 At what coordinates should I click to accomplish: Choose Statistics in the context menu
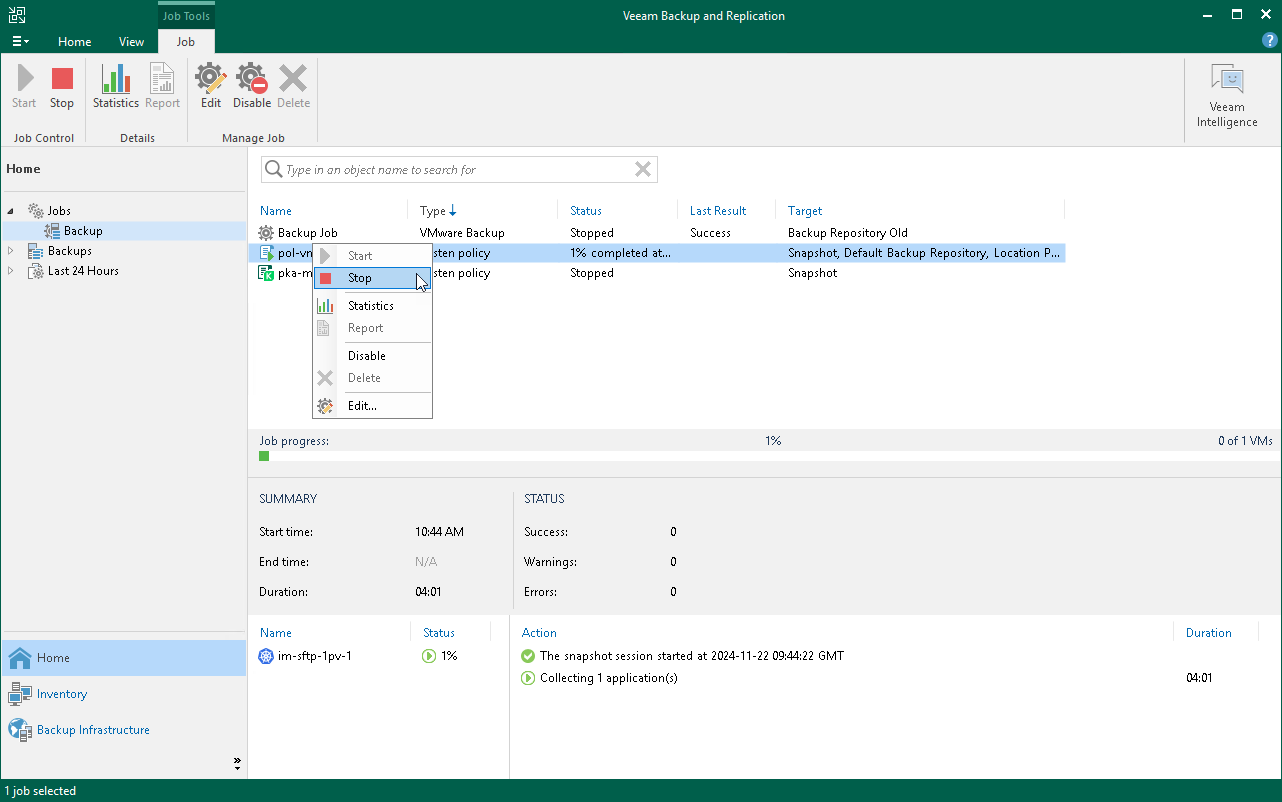372,306
